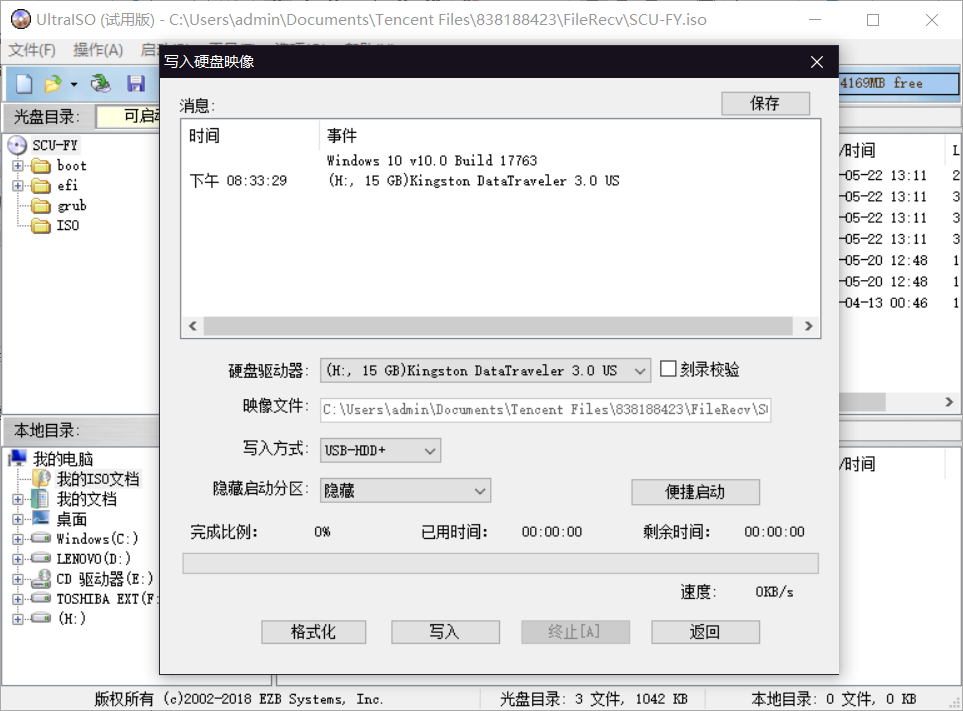Click the UltraISO title bar app icon
The width and height of the screenshot is (963, 711).
point(20,20)
